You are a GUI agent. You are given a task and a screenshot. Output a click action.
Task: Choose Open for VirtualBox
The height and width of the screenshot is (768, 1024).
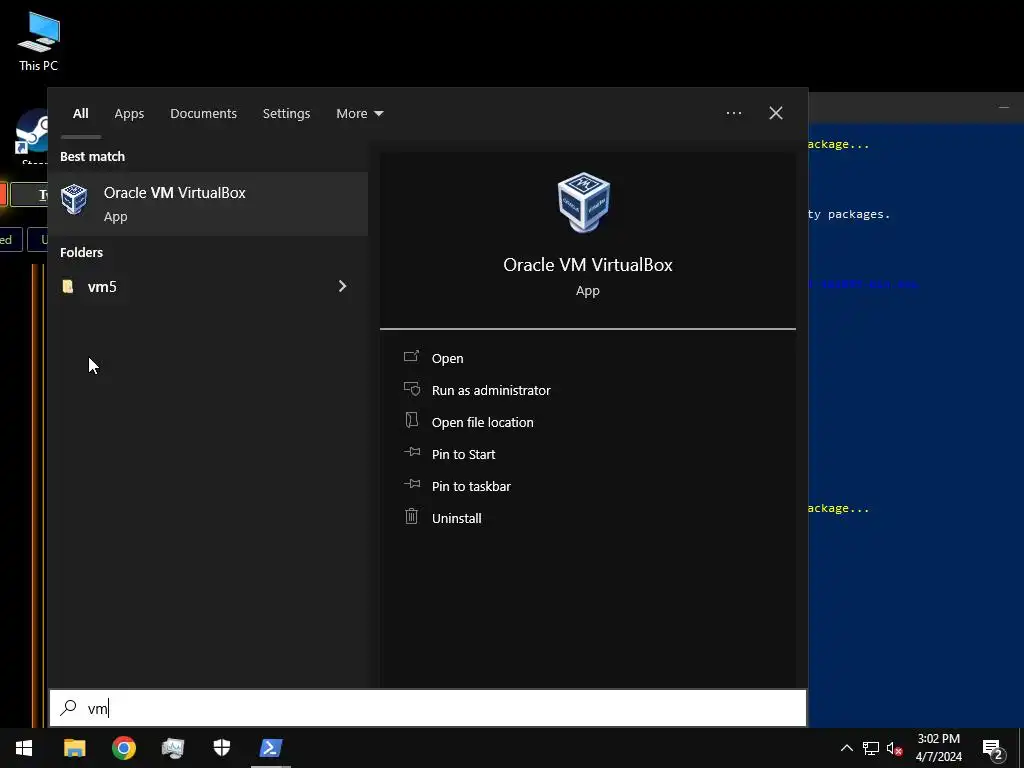(447, 359)
